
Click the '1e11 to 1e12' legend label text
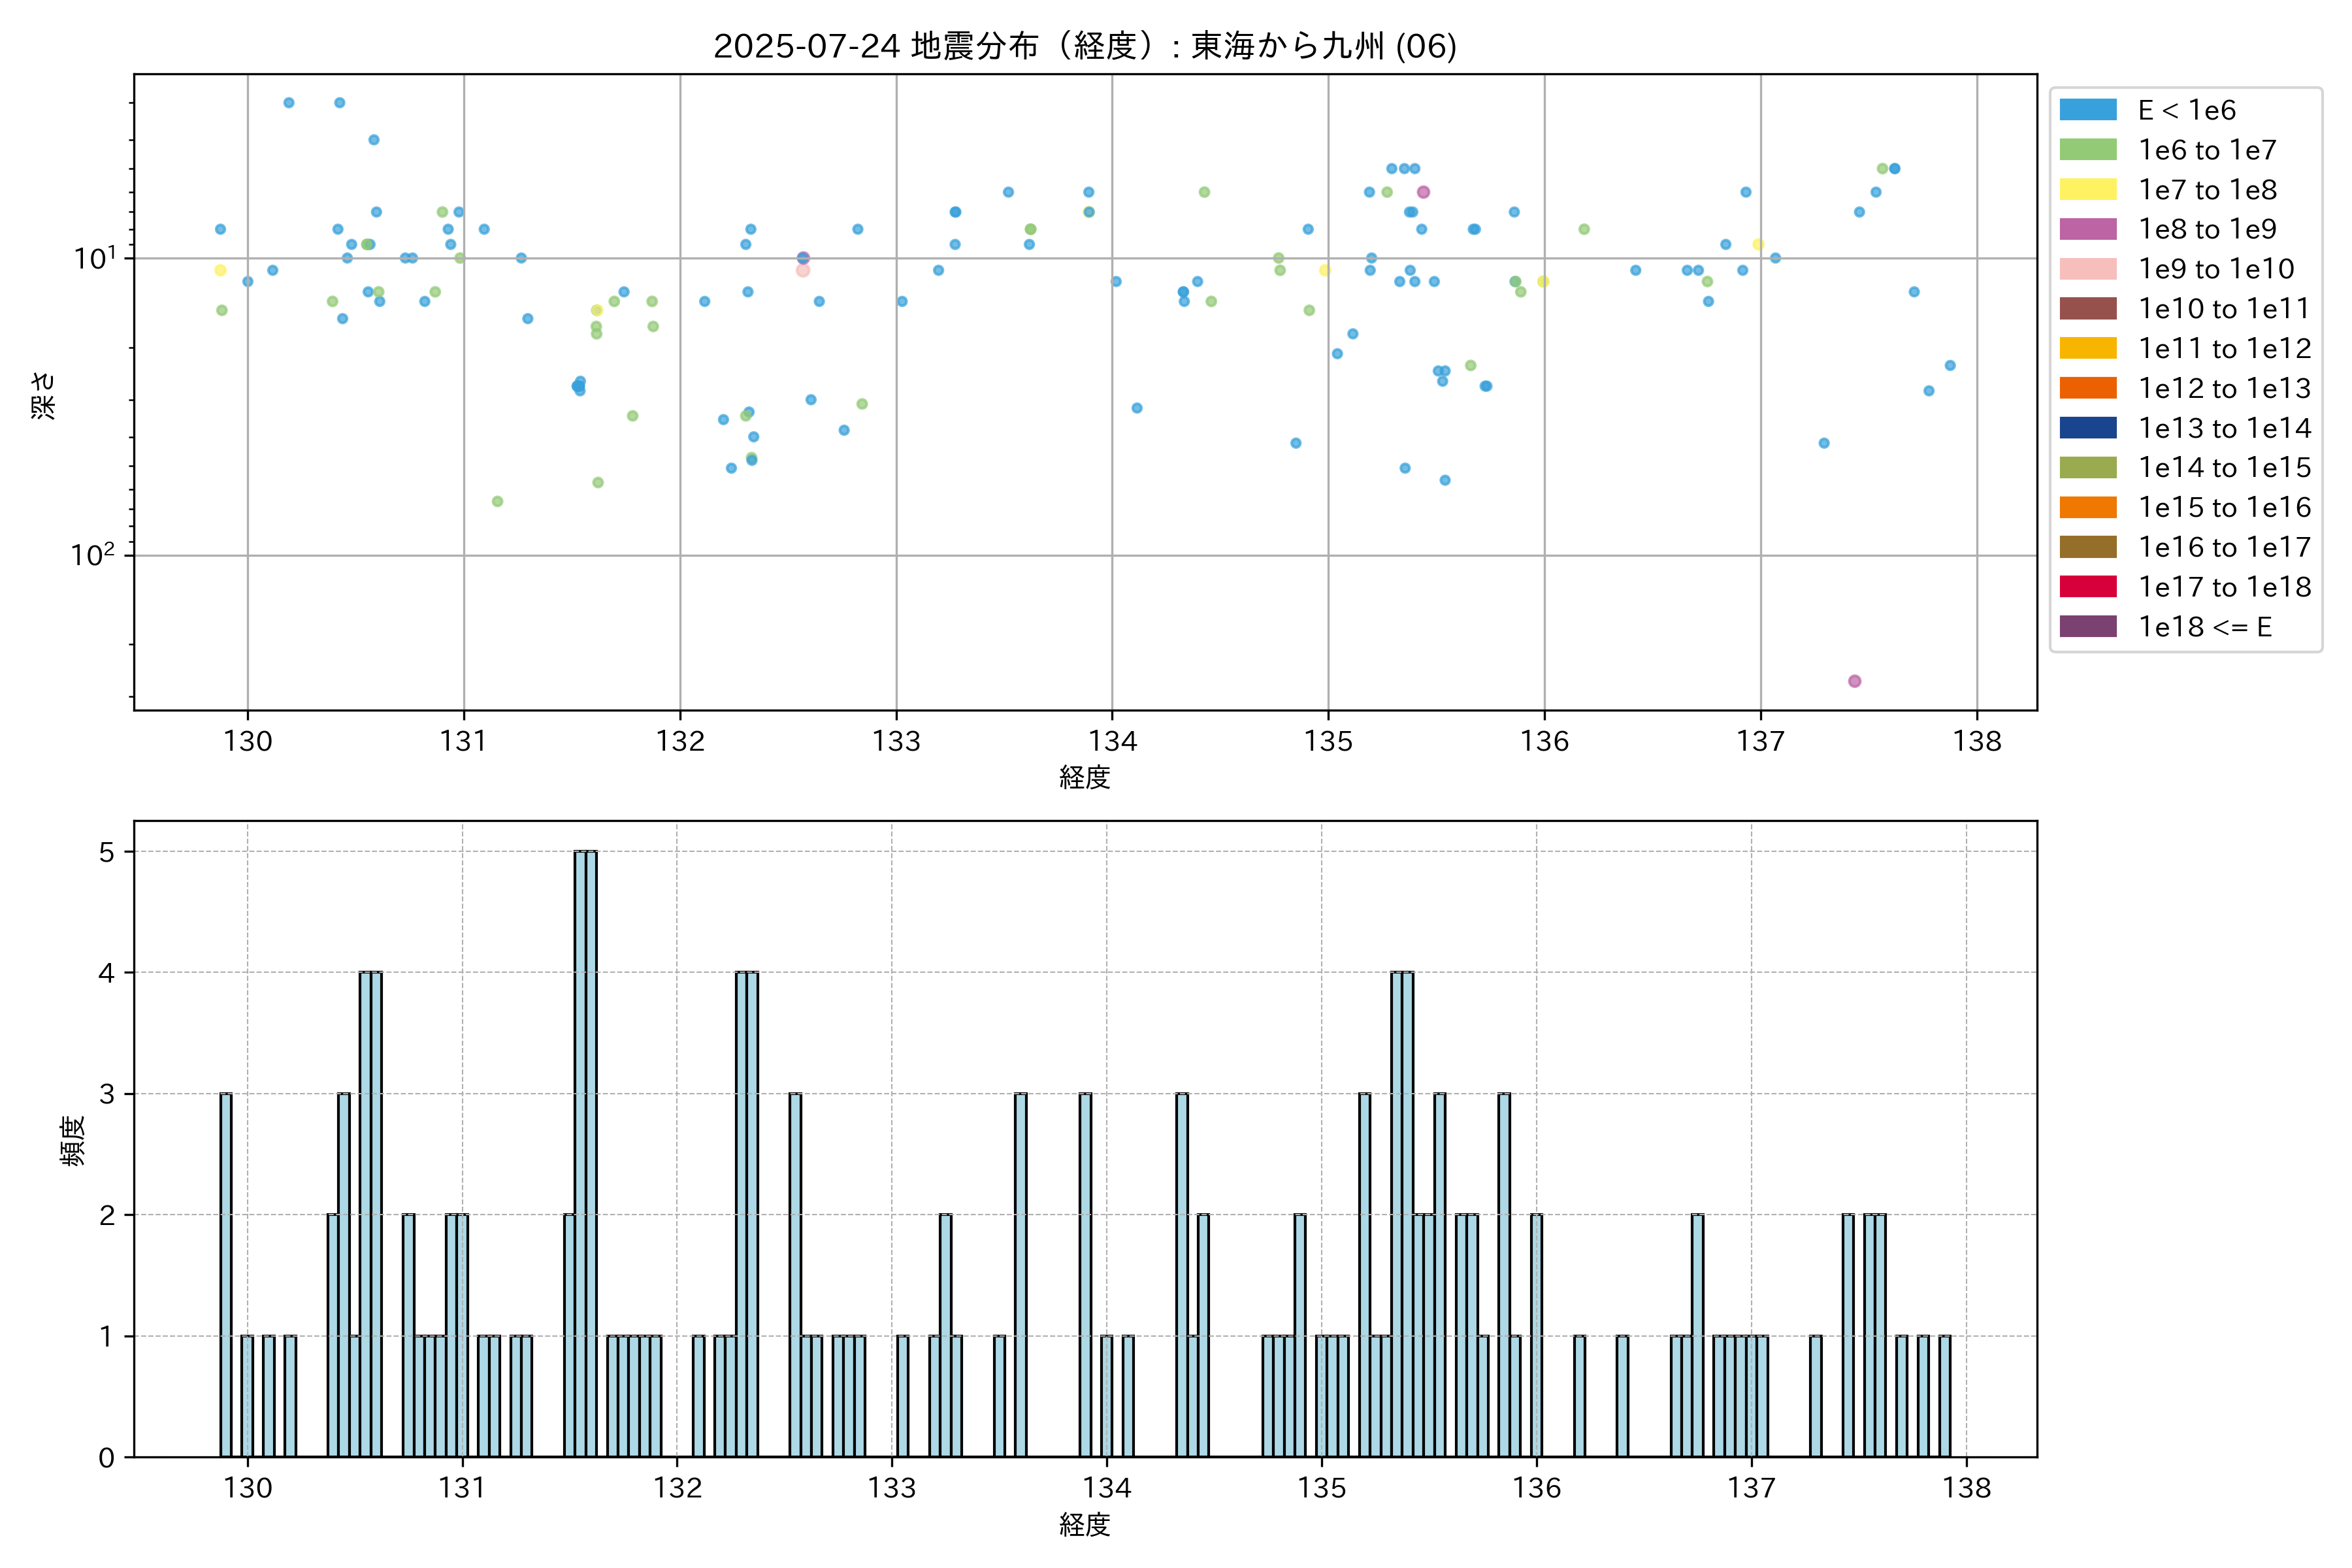[x=2224, y=349]
